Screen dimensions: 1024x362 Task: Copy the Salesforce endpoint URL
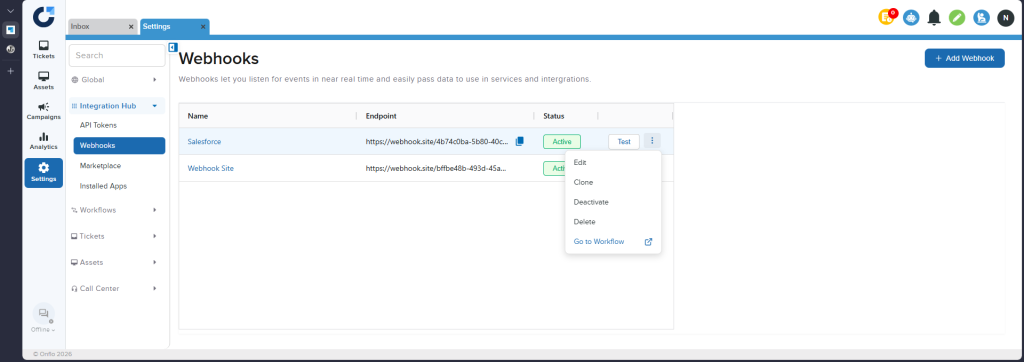click(x=520, y=141)
